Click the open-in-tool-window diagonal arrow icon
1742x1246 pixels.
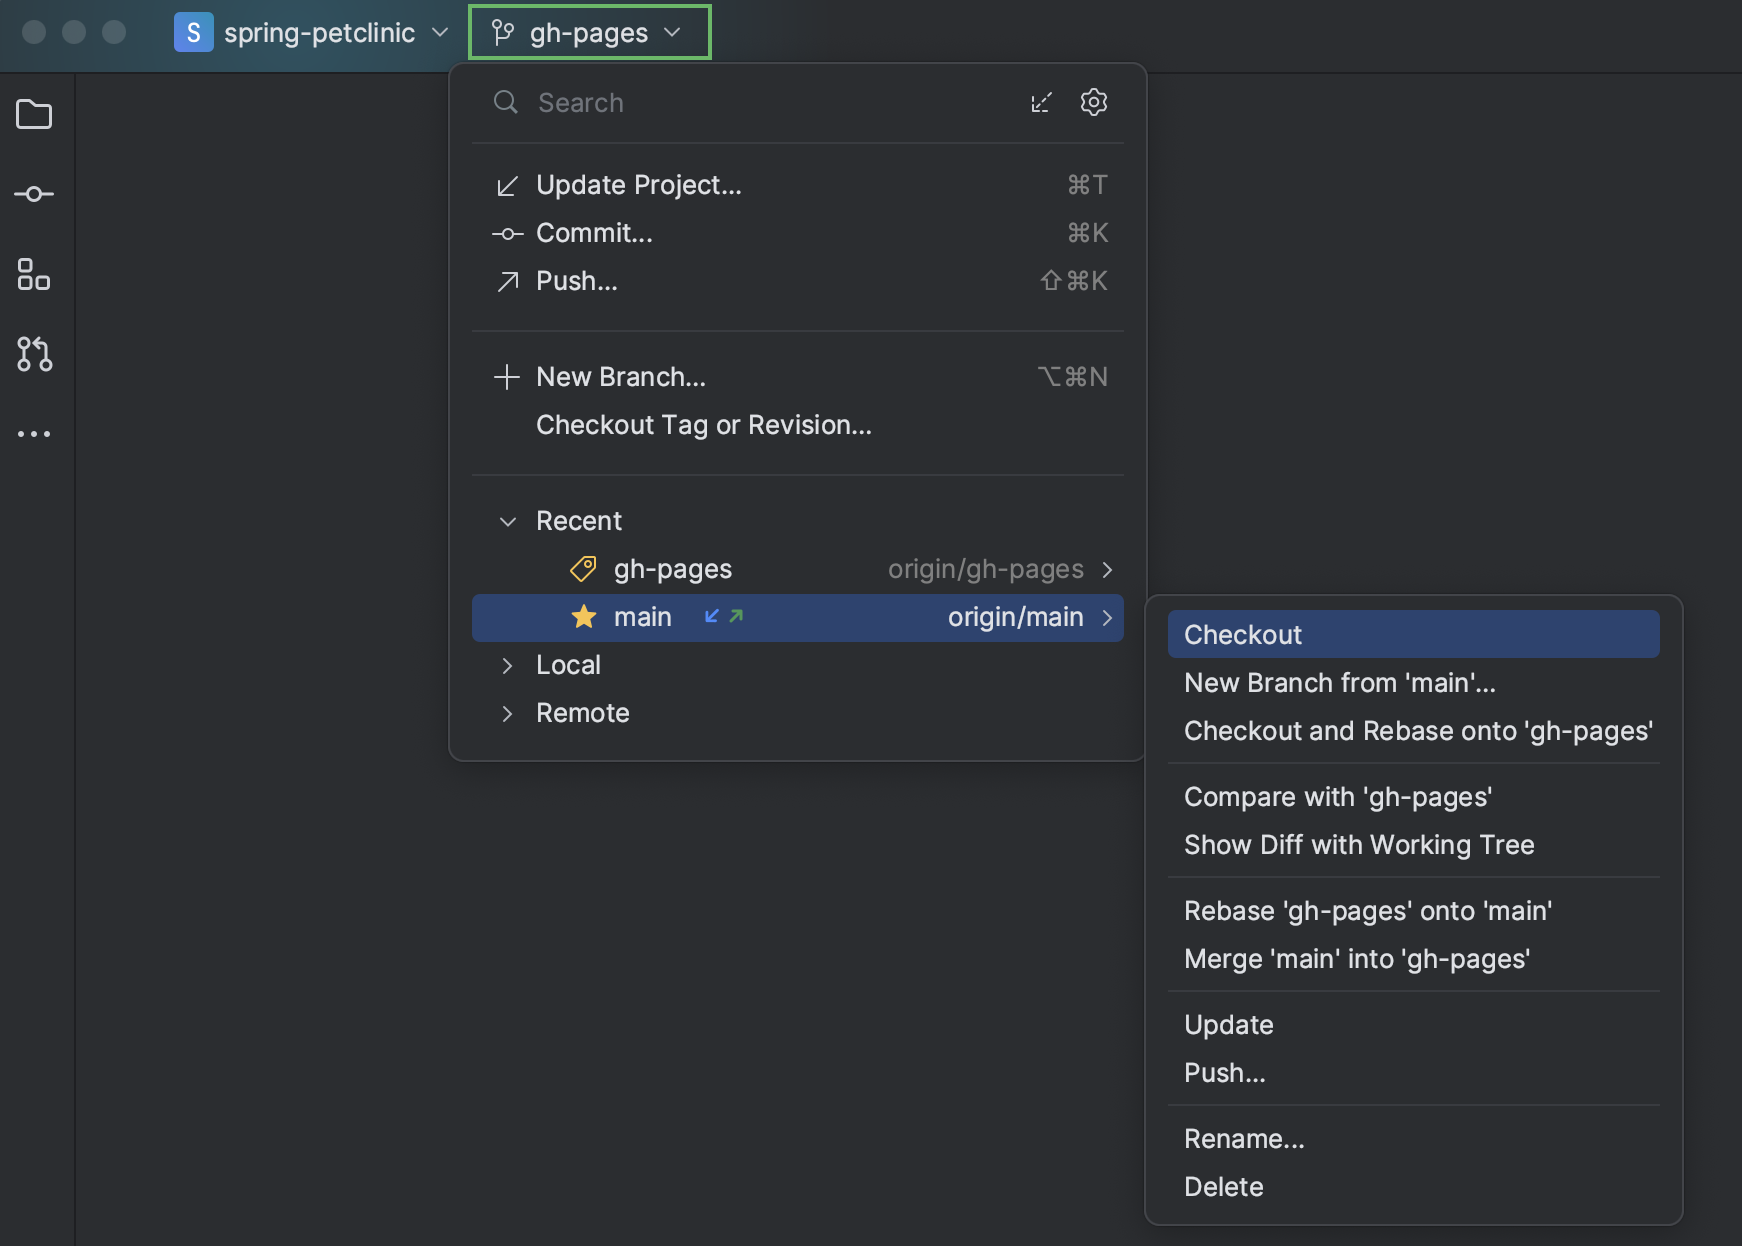pyautogui.click(x=1041, y=102)
